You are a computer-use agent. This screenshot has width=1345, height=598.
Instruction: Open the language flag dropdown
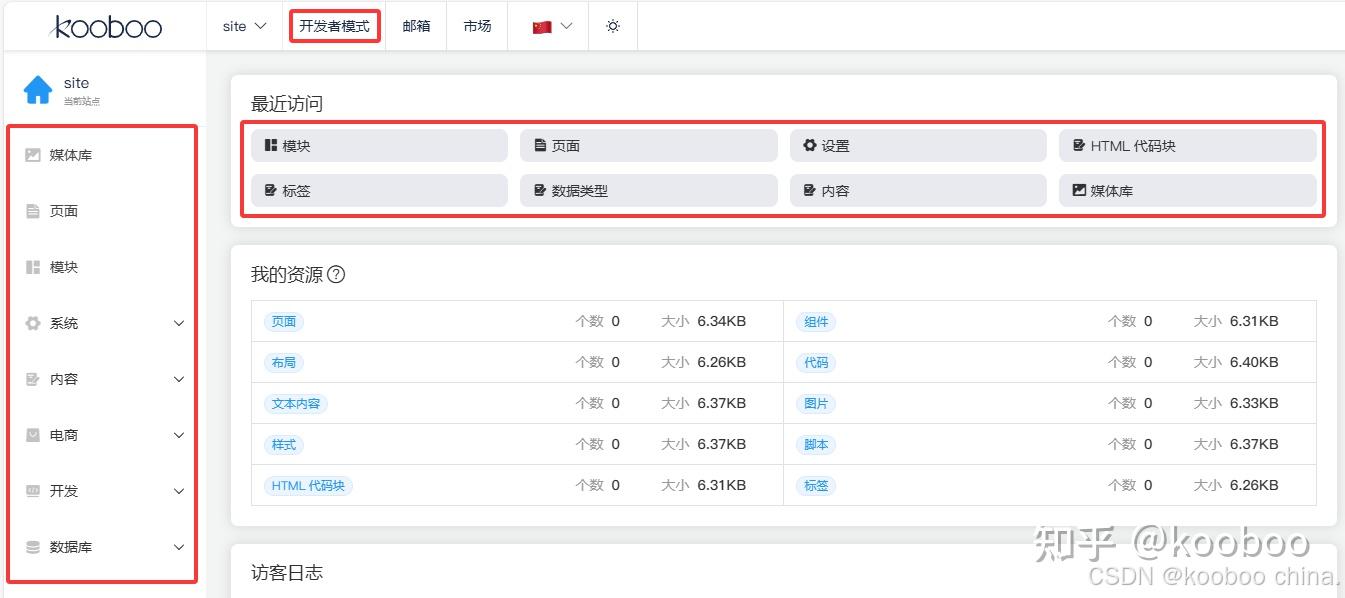548,26
